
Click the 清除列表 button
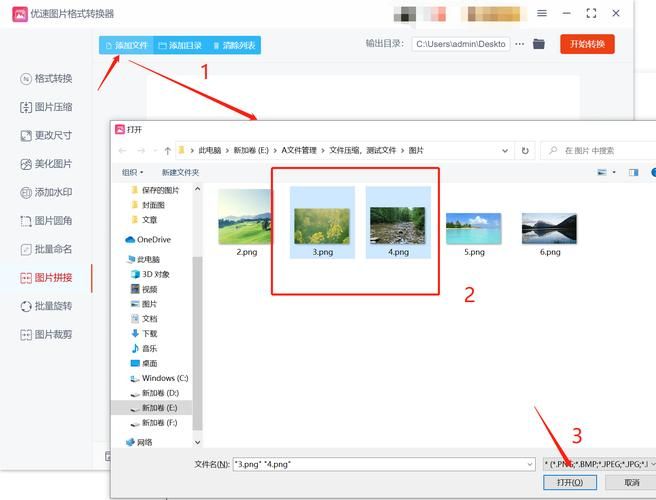pyautogui.click(x=234, y=45)
